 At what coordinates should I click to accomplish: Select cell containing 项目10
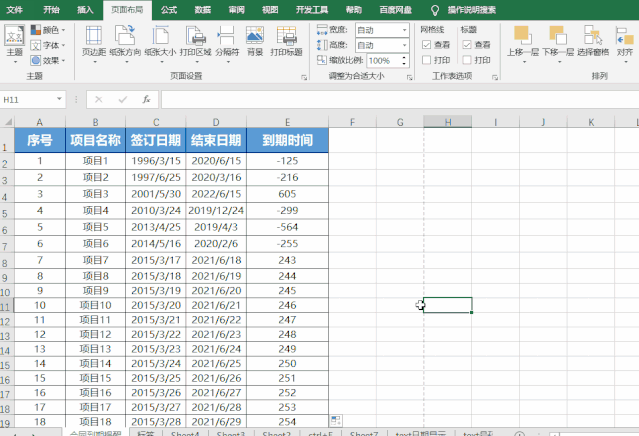tap(95, 305)
